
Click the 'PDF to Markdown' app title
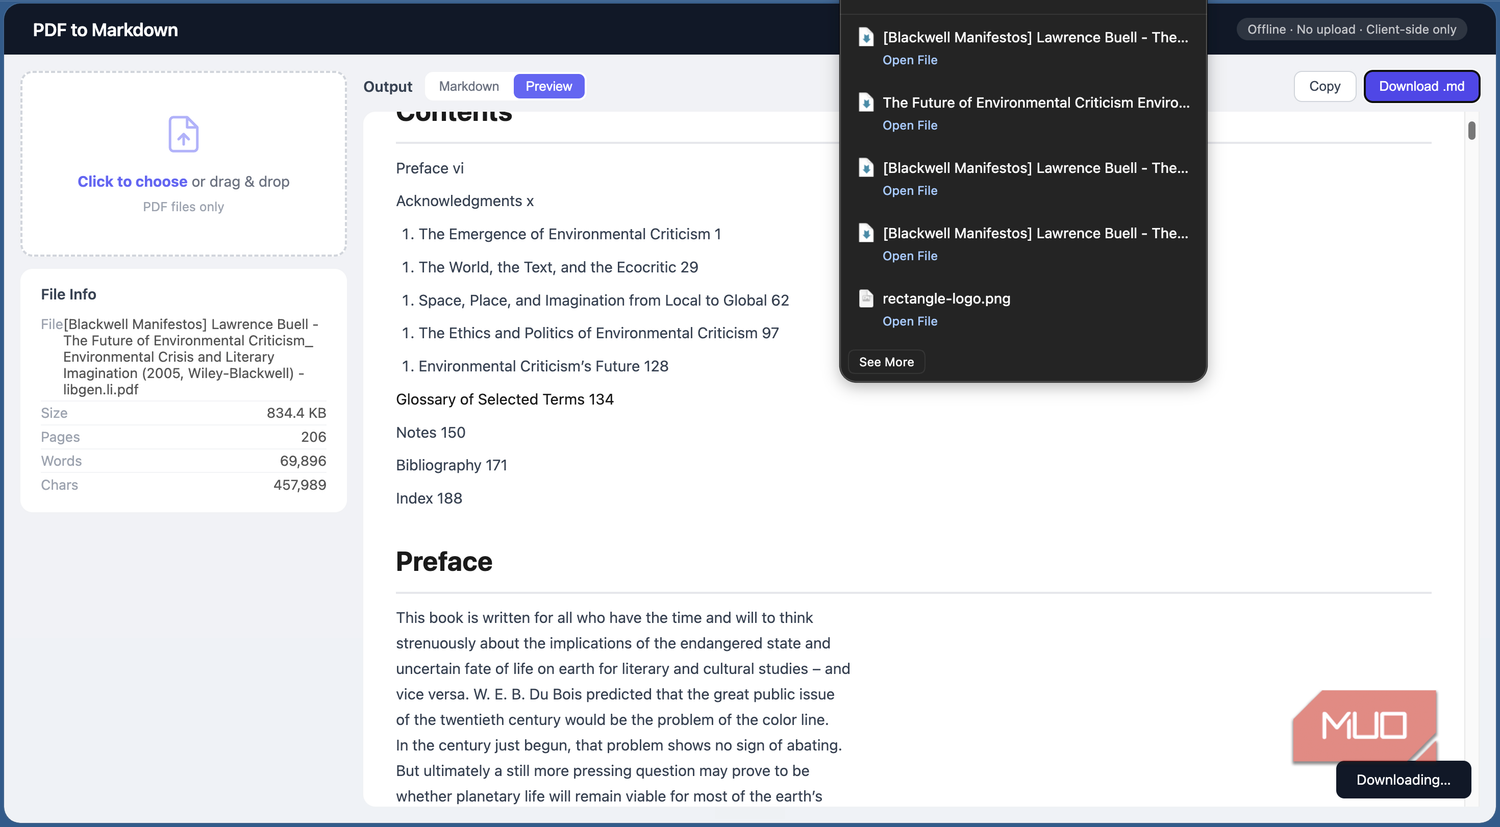[105, 30]
